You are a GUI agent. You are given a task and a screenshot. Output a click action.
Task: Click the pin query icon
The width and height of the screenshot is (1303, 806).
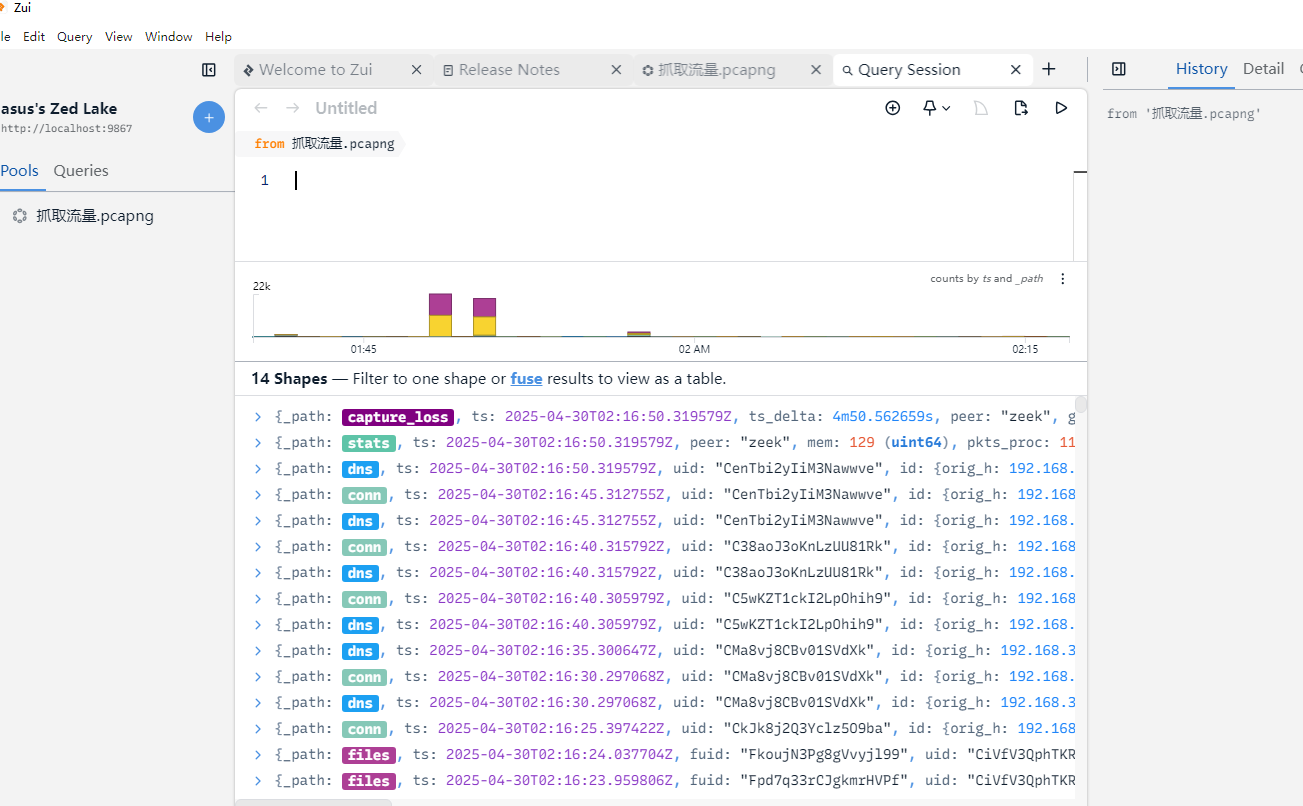click(929, 108)
